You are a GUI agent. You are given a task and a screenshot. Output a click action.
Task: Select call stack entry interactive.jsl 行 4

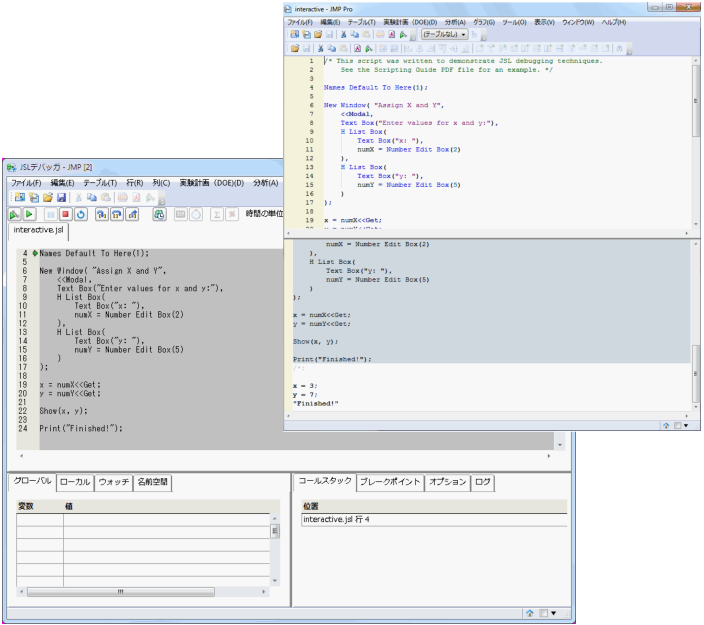[336, 520]
